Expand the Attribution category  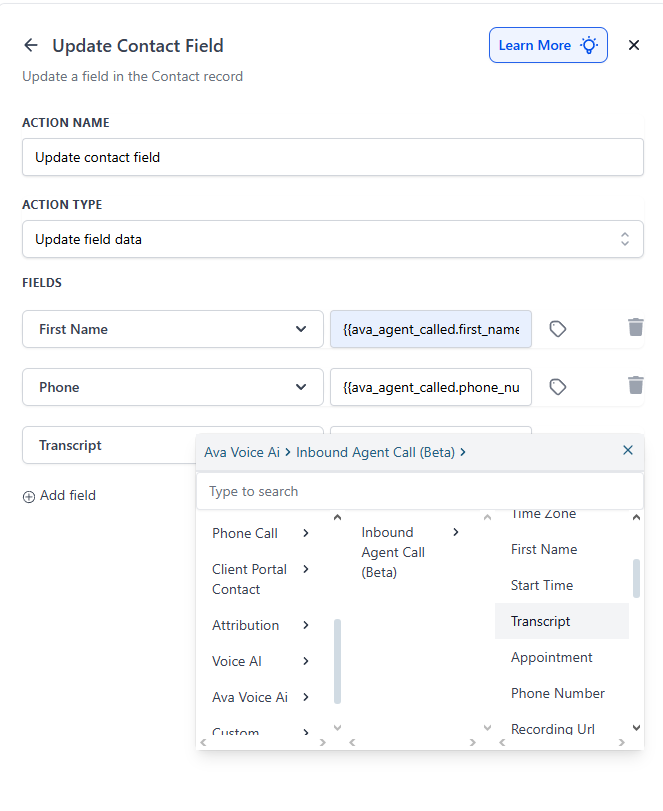261,625
